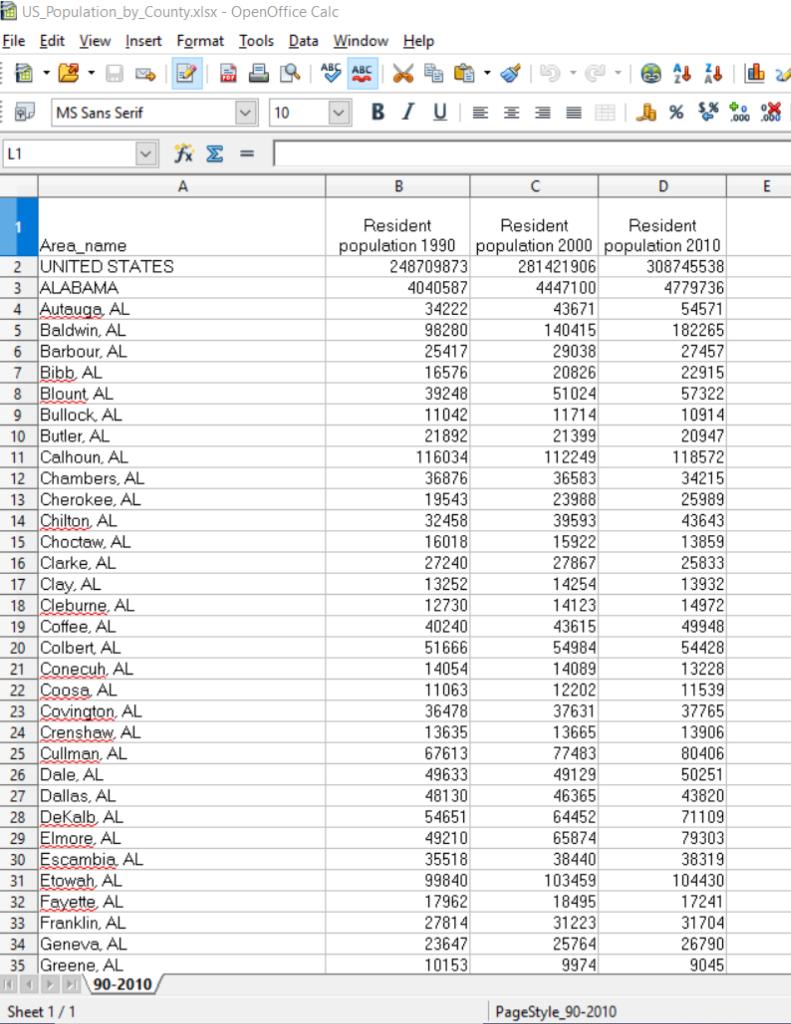791x1024 pixels.
Task: Expand the Undo history dropdown arrow
Action: [573, 72]
